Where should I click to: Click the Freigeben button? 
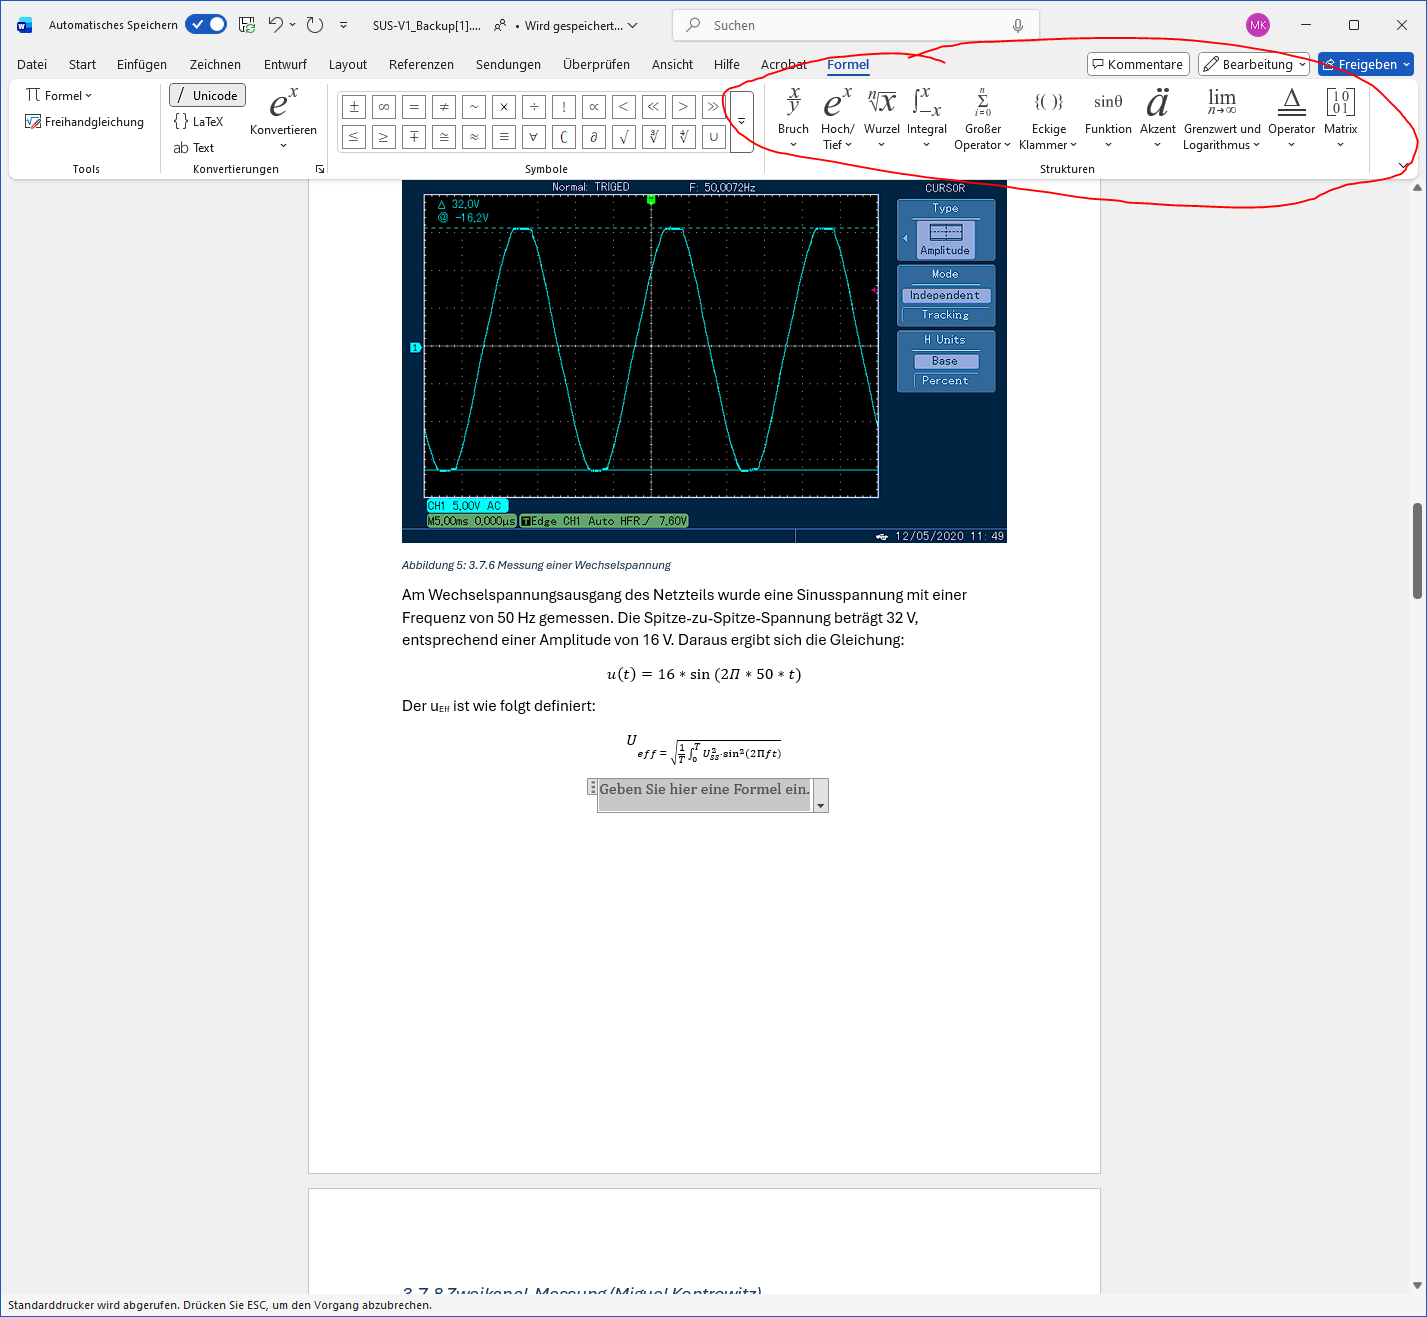pyautogui.click(x=1365, y=63)
